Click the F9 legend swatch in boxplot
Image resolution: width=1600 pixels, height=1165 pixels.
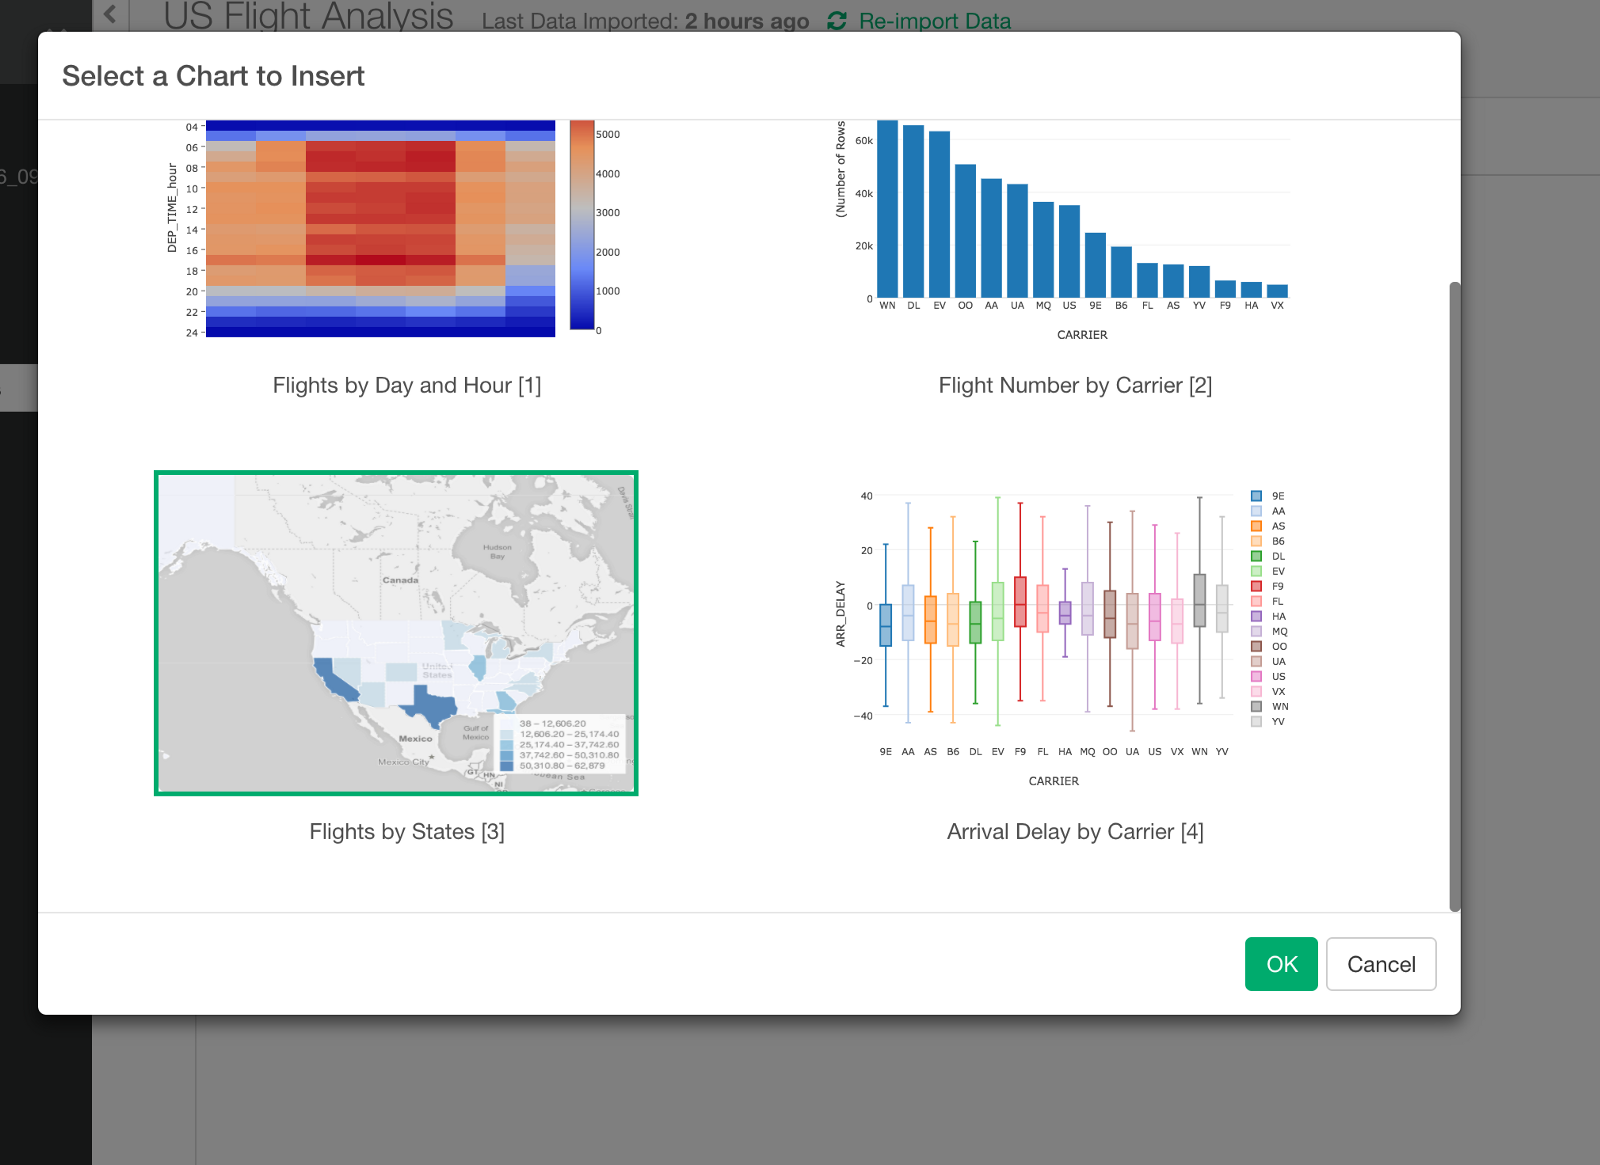tap(1256, 586)
